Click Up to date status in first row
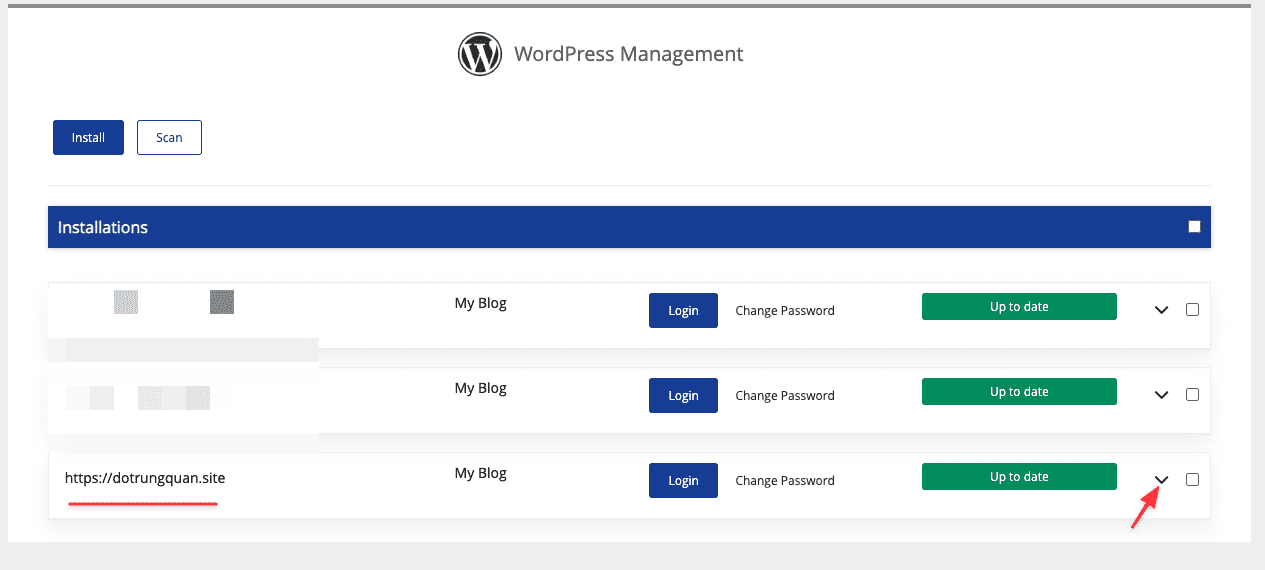 [x=1019, y=307]
